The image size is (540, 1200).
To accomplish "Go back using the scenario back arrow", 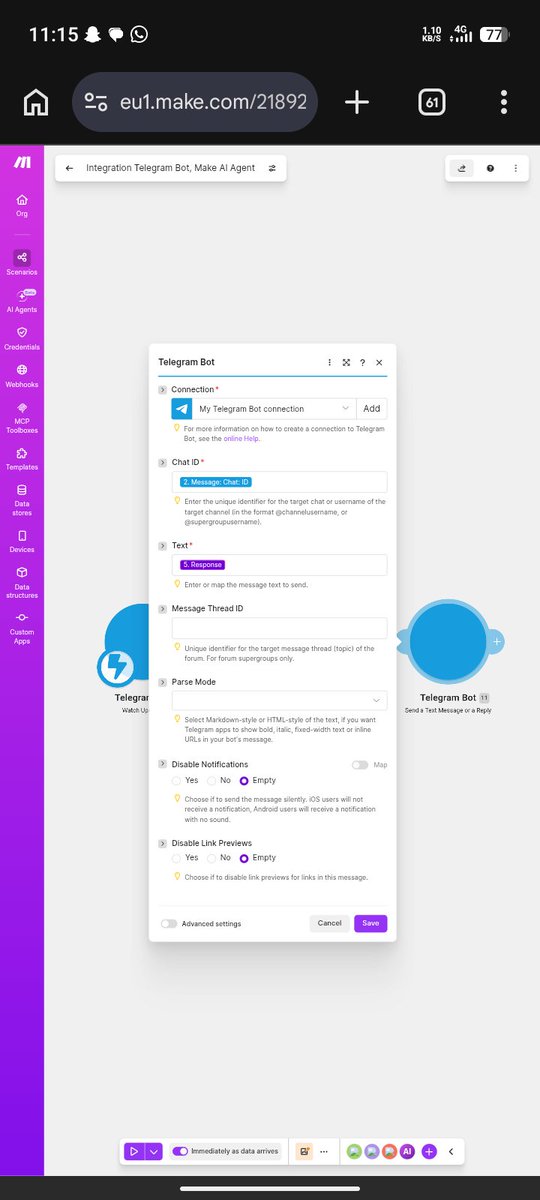I will coord(69,168).
